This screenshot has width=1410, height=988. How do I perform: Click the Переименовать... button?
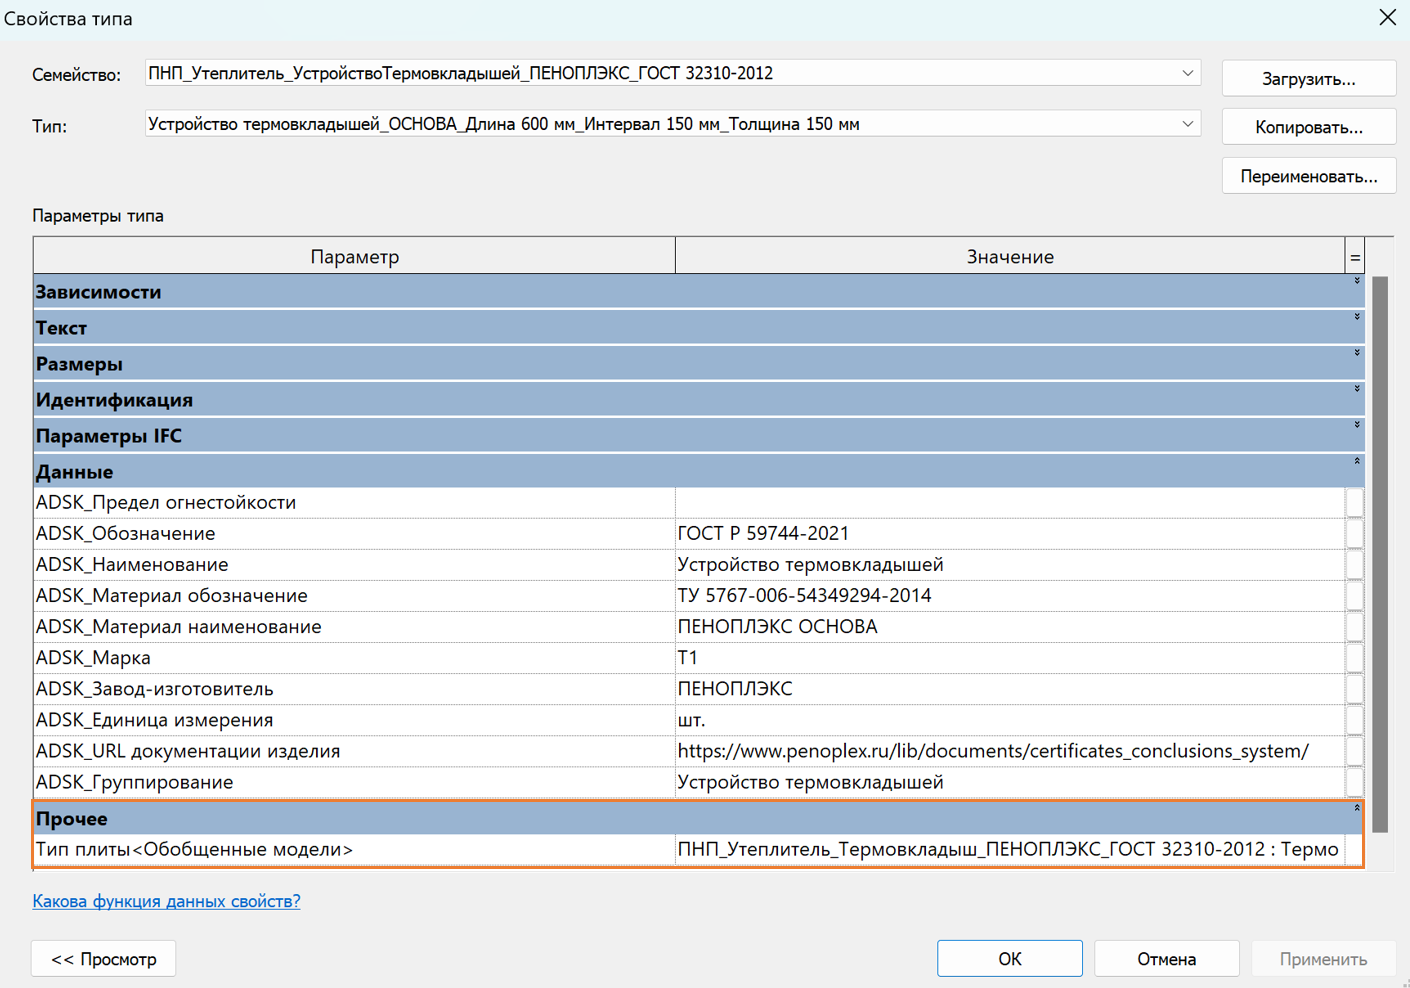click(x=1308, y=176)
